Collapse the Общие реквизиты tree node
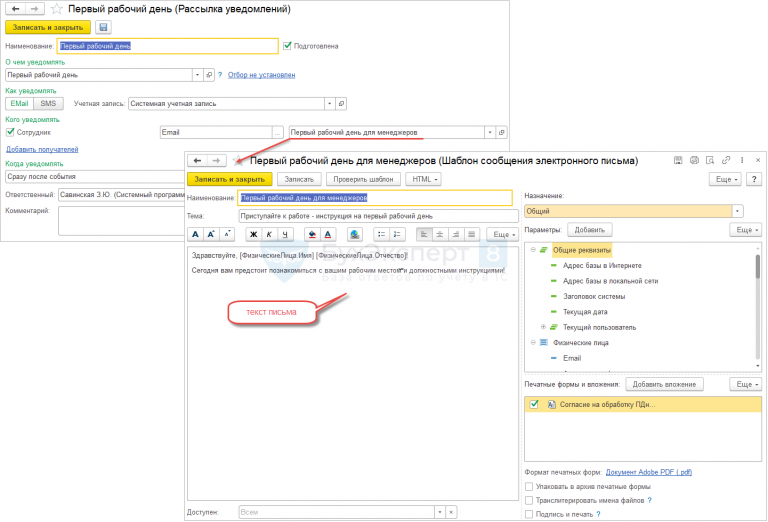 (x=534, y=249)
